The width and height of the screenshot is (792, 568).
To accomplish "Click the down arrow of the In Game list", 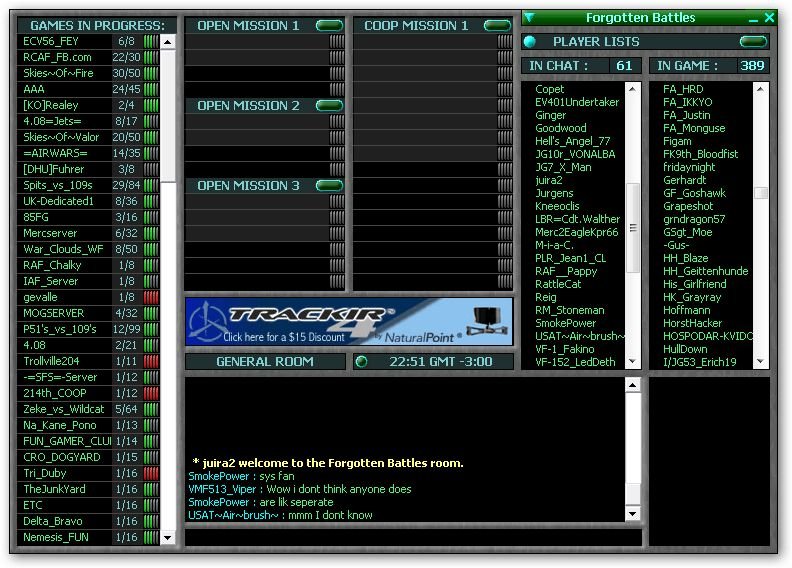I will coord(761,361).
